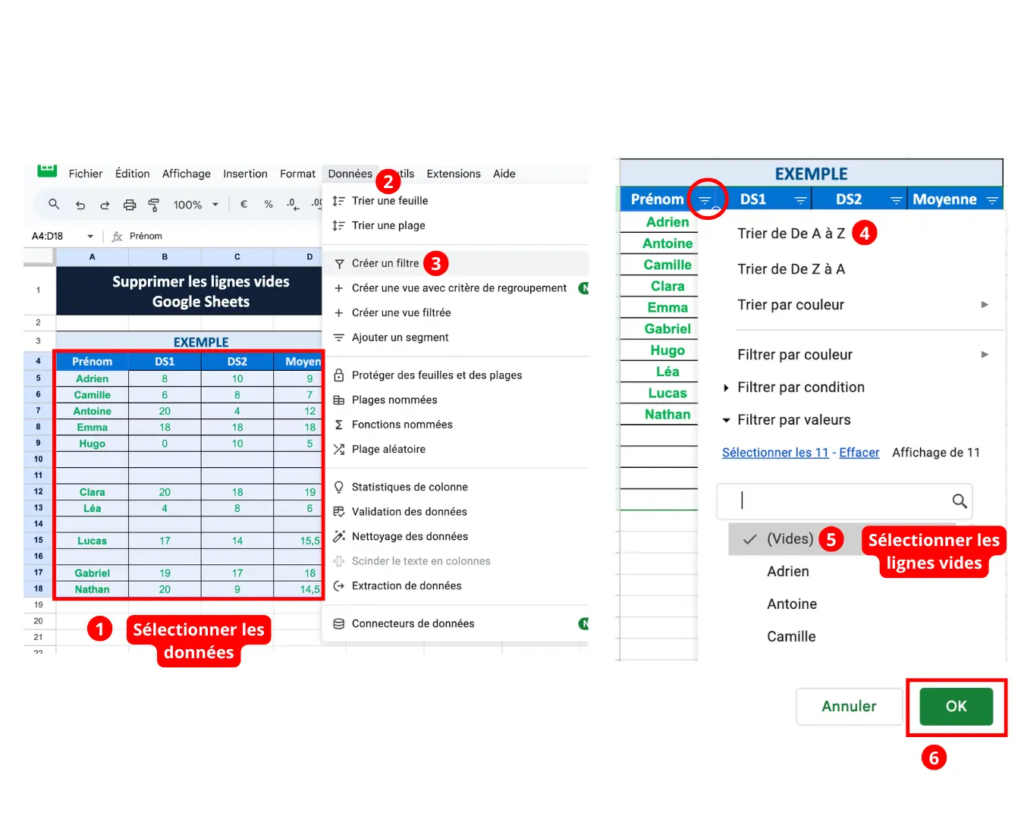The image size is (1024, 819).
Task: Click the Sélectionner les 11 link
Action: point(775,453)
